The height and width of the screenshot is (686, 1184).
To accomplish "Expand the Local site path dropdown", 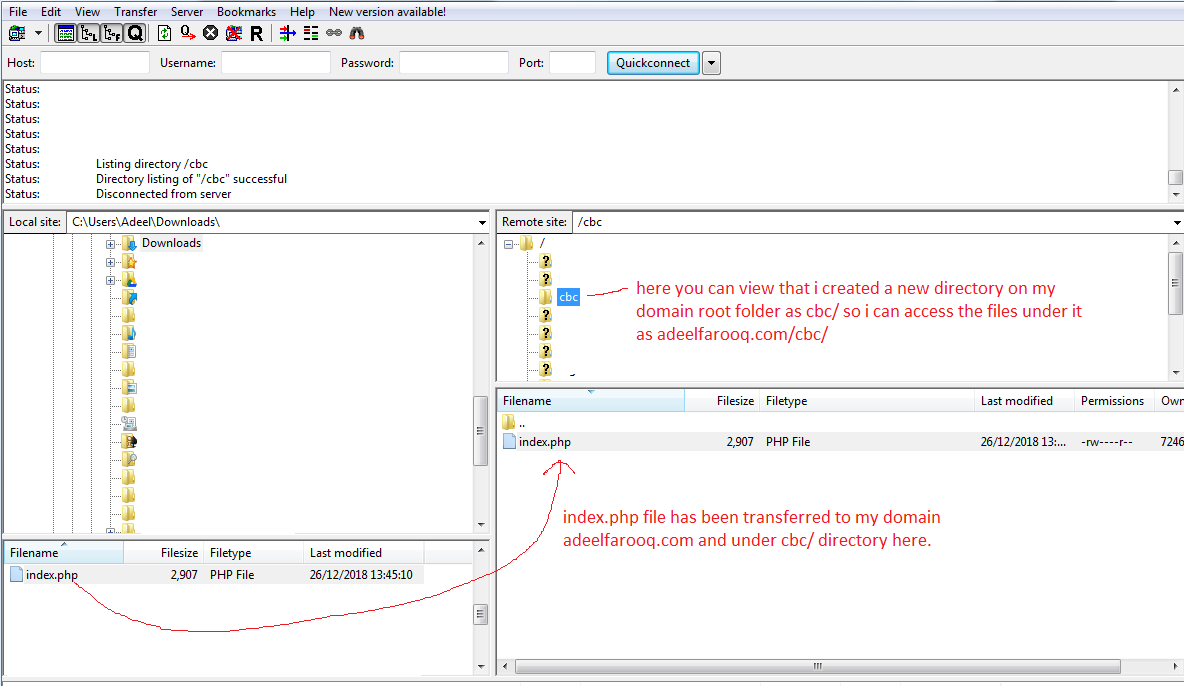I will 482,222.
